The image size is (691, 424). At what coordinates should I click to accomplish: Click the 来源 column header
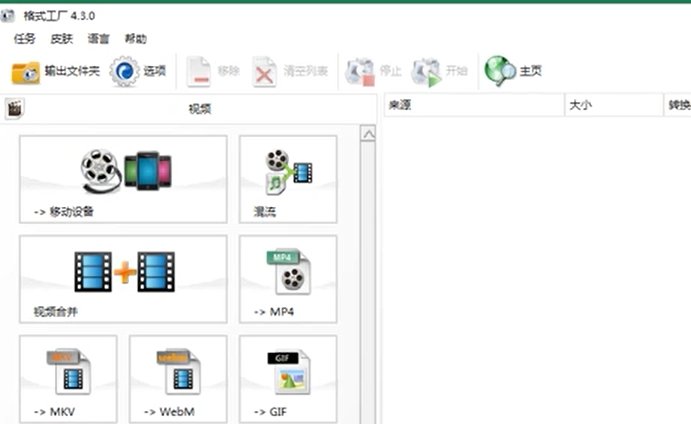[474, 105]
